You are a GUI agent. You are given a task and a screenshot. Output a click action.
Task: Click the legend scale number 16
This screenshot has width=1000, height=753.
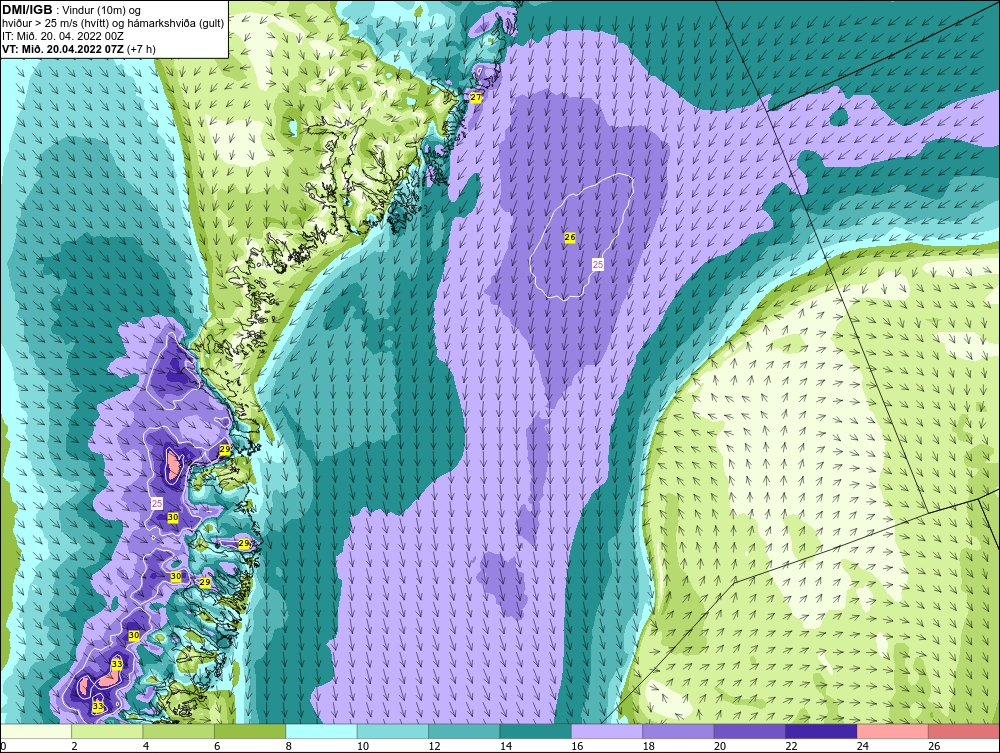(577, 746)
